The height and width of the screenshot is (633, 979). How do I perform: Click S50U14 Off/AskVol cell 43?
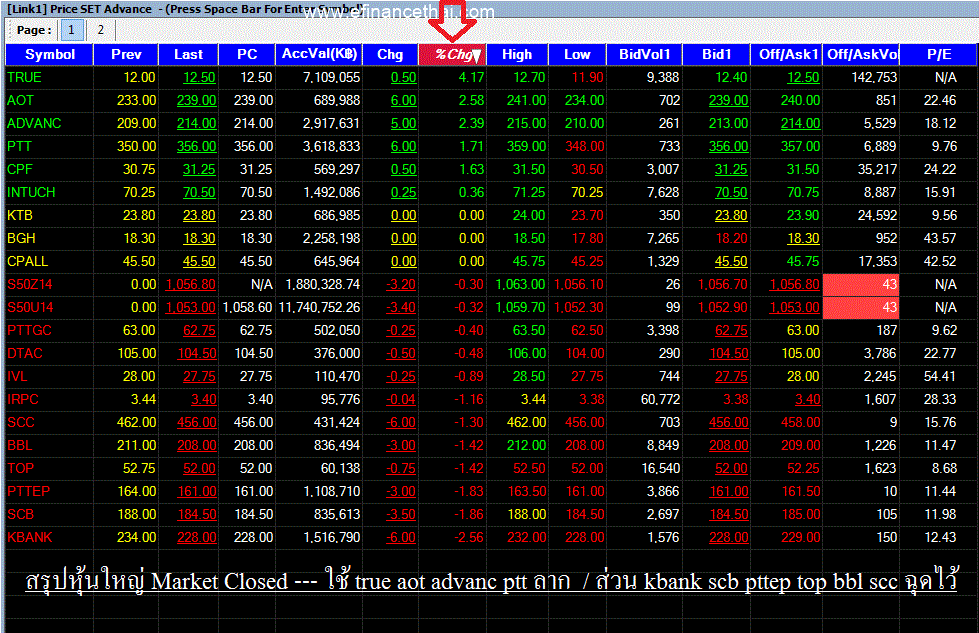(861, 308)
